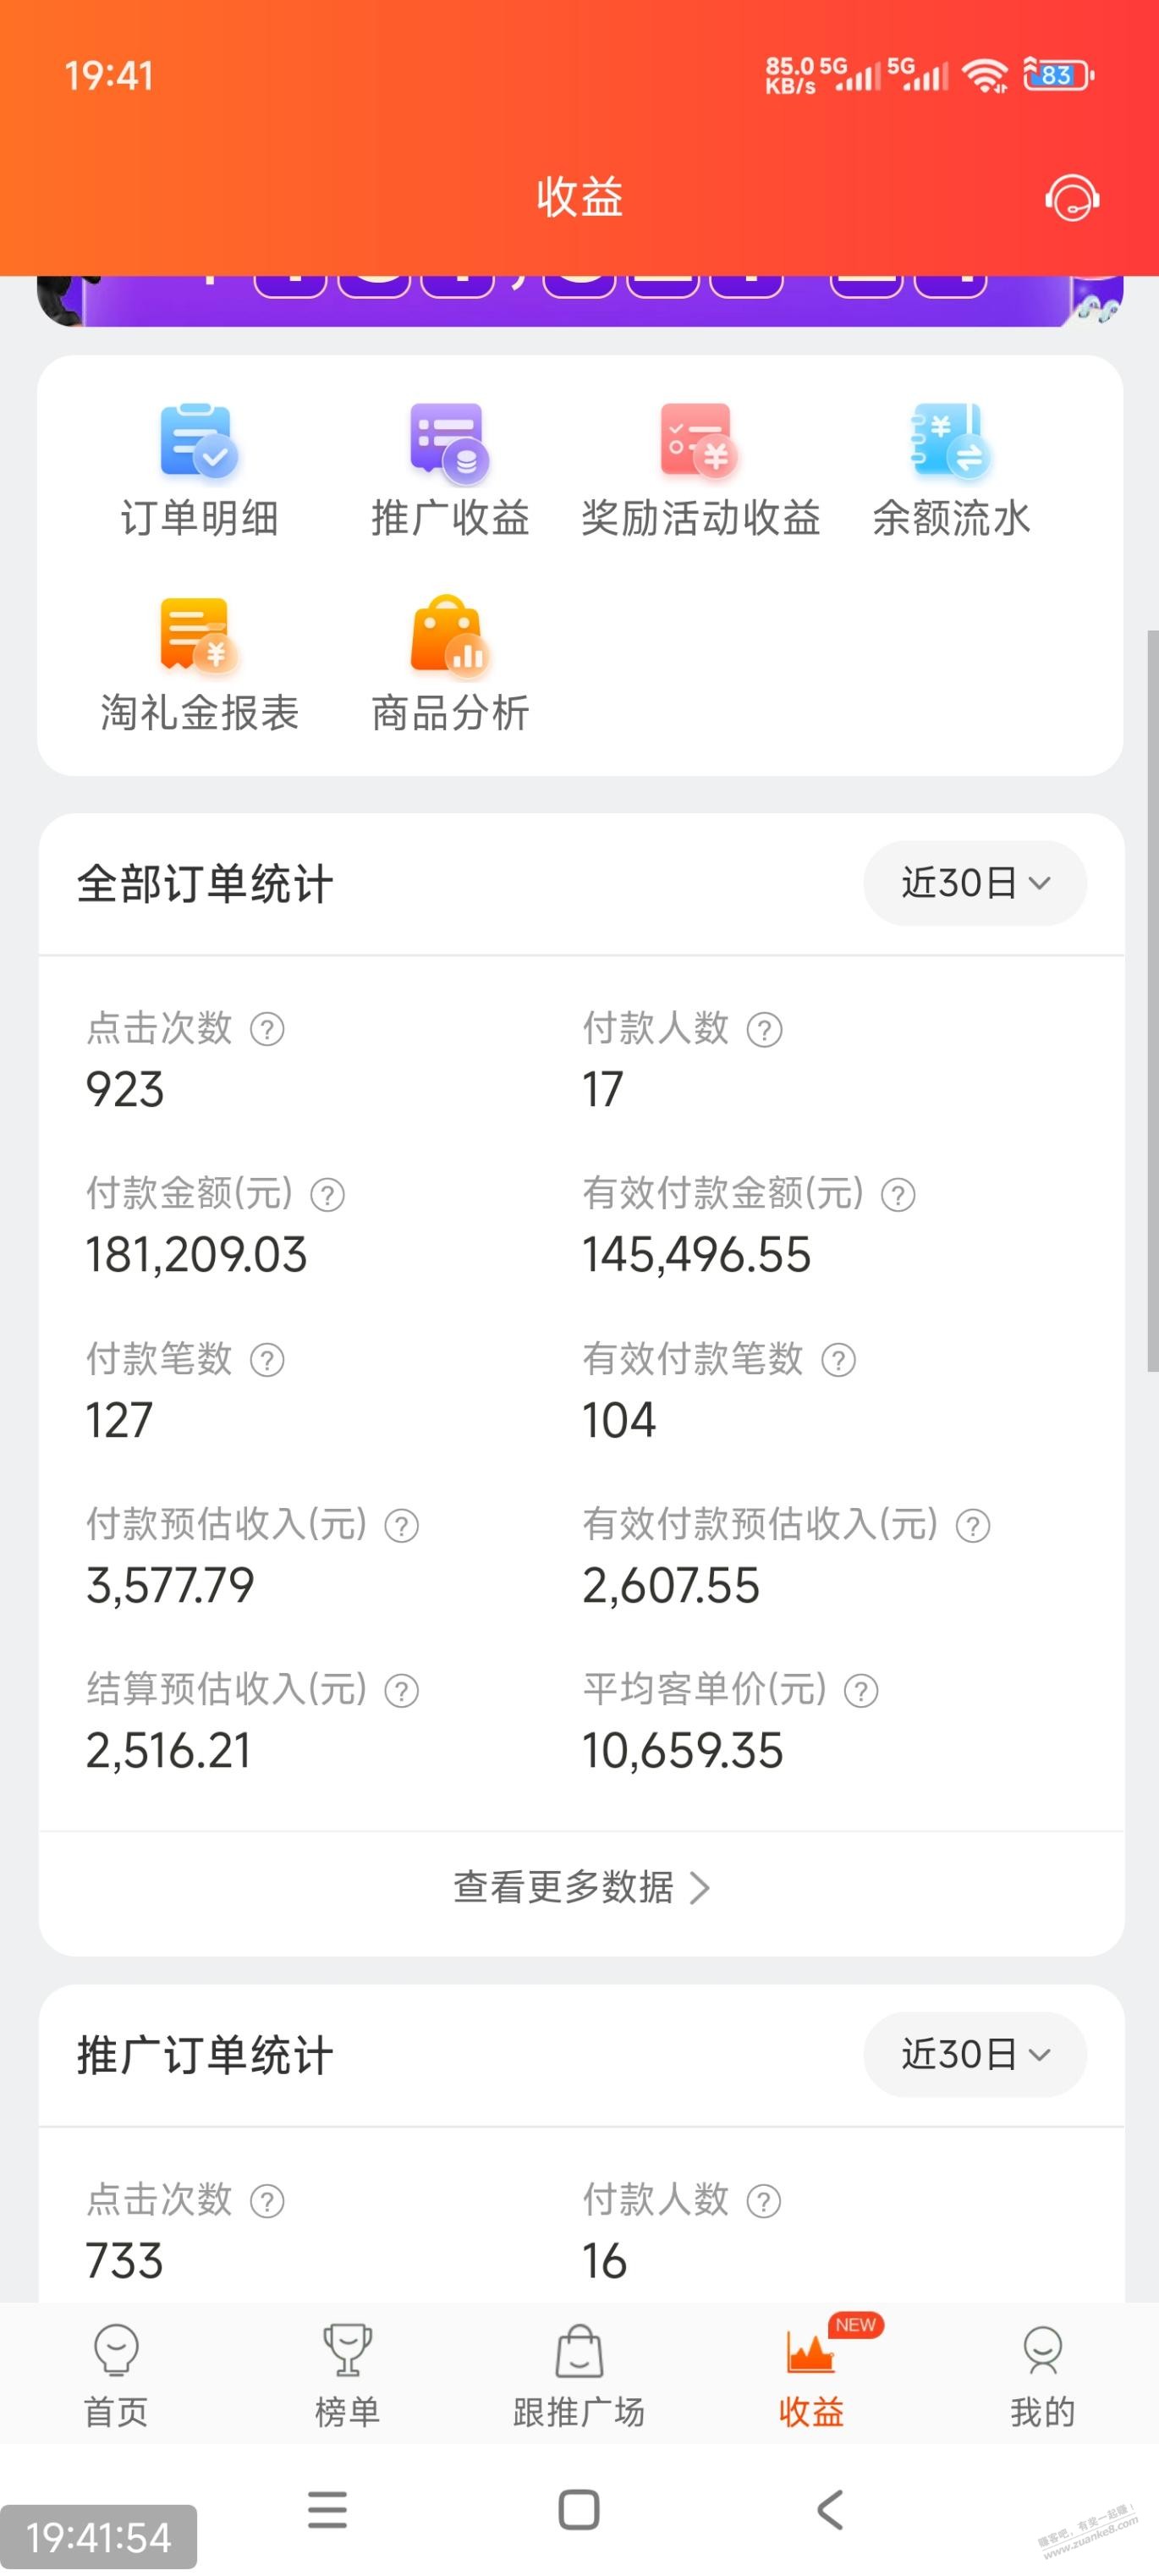Image resolution: width=1159 pixels, height=2576 pixels.
Task: Open 余额流水 balance records
Action: (x=950, y=470)
